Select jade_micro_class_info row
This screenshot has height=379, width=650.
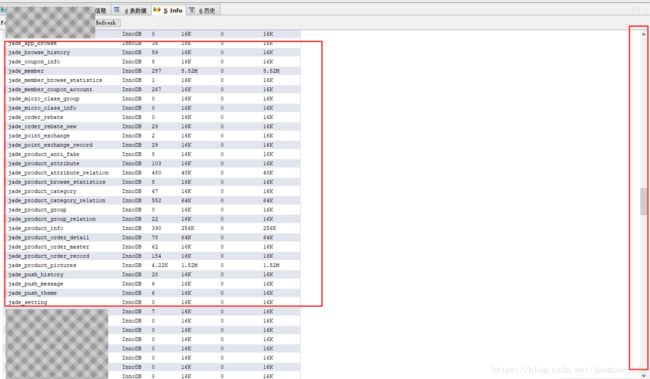click(153, 108)
